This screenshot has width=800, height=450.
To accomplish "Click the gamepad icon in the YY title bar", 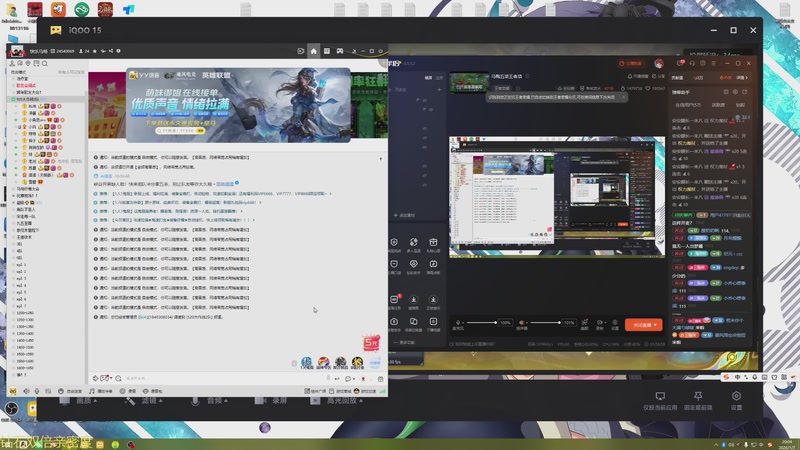I will (x=340, y=51).
